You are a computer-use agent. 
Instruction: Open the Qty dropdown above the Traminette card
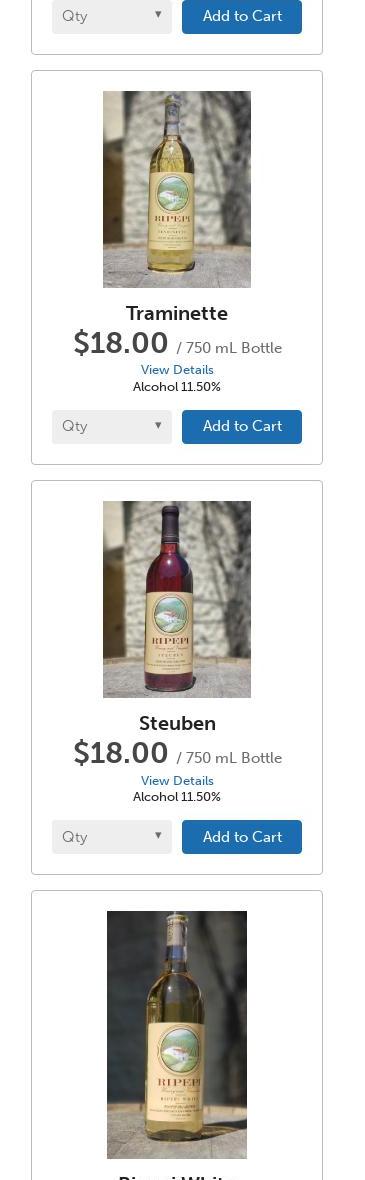111,16
